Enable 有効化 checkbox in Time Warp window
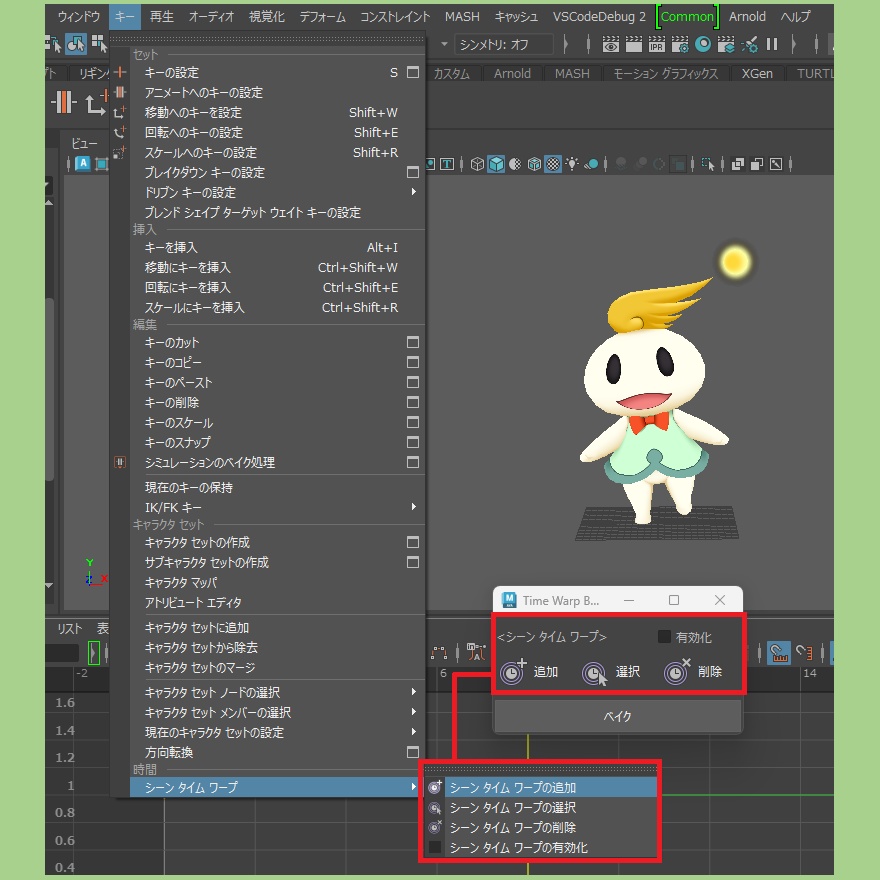This screenshot has height=880, width=880. [x=664, y=636]
